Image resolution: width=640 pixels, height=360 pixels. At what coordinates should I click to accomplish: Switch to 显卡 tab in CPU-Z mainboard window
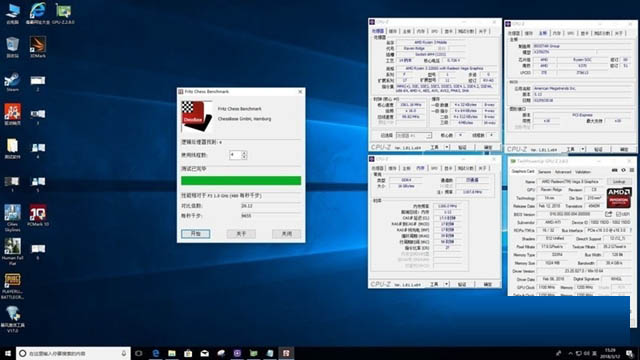(584, 33)
